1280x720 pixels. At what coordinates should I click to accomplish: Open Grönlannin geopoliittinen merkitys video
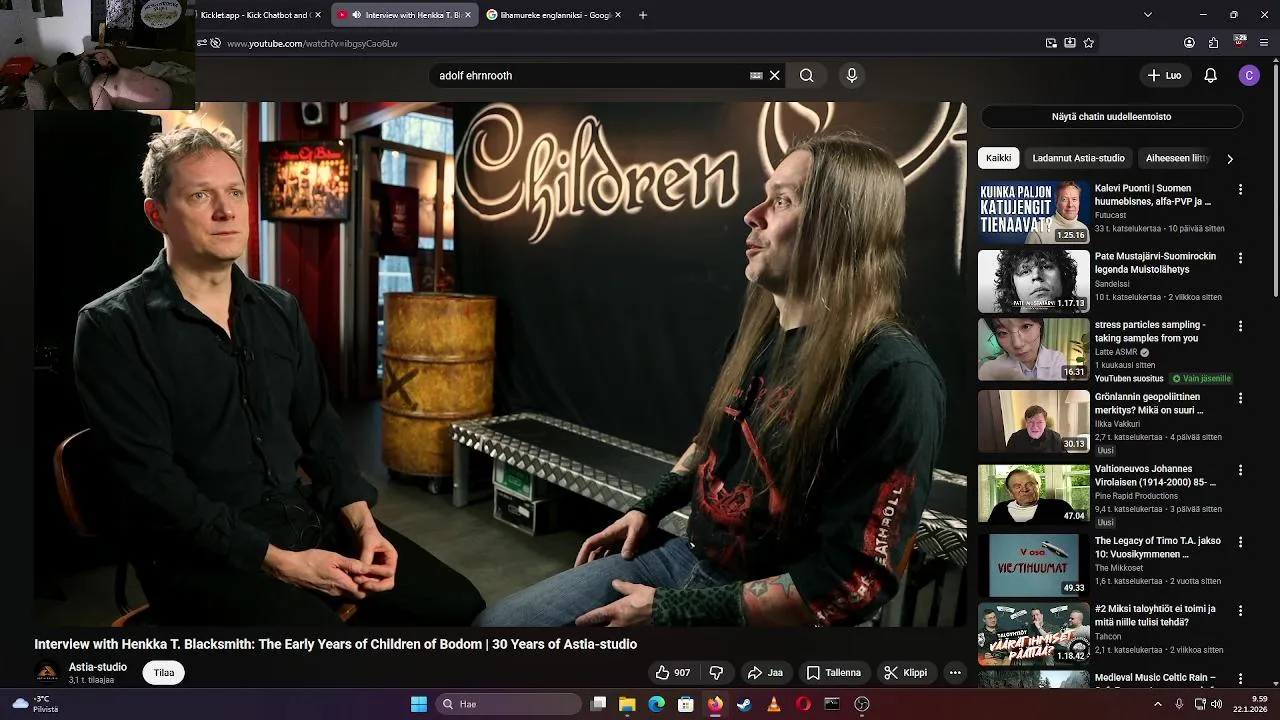coord(1149,403)
